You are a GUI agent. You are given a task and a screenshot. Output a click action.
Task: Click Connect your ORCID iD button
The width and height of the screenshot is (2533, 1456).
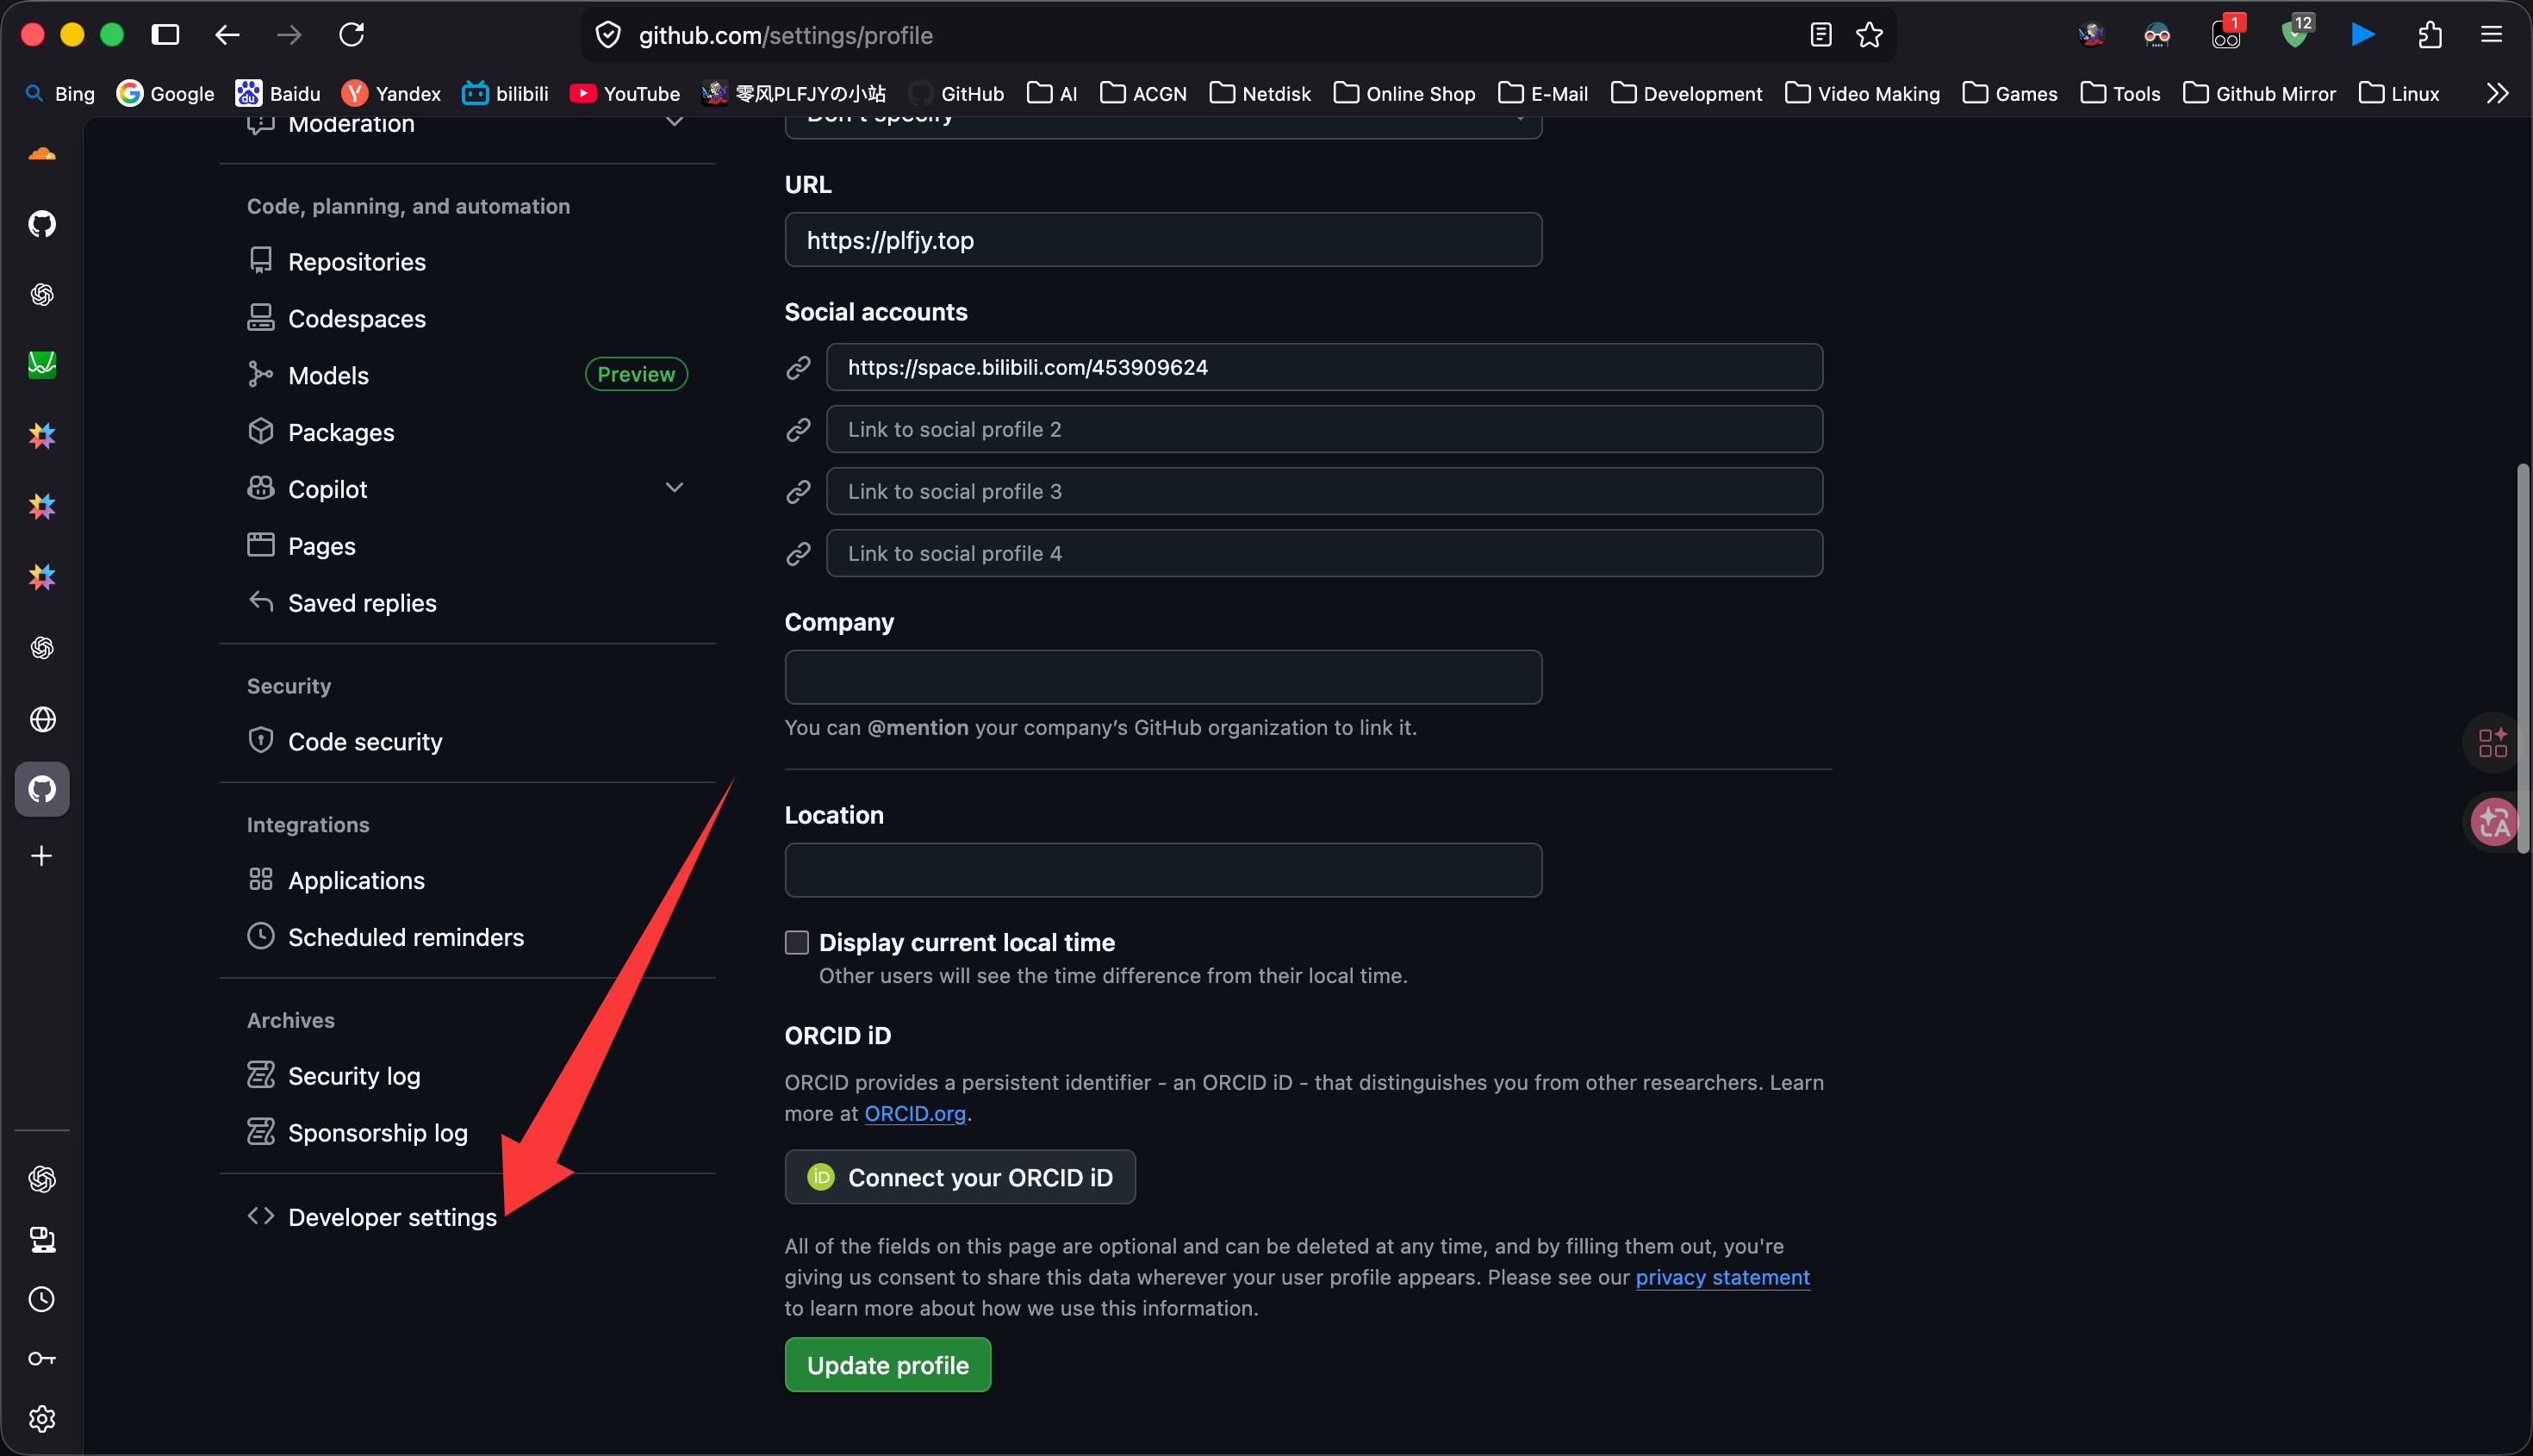[x=960, y=1177]
